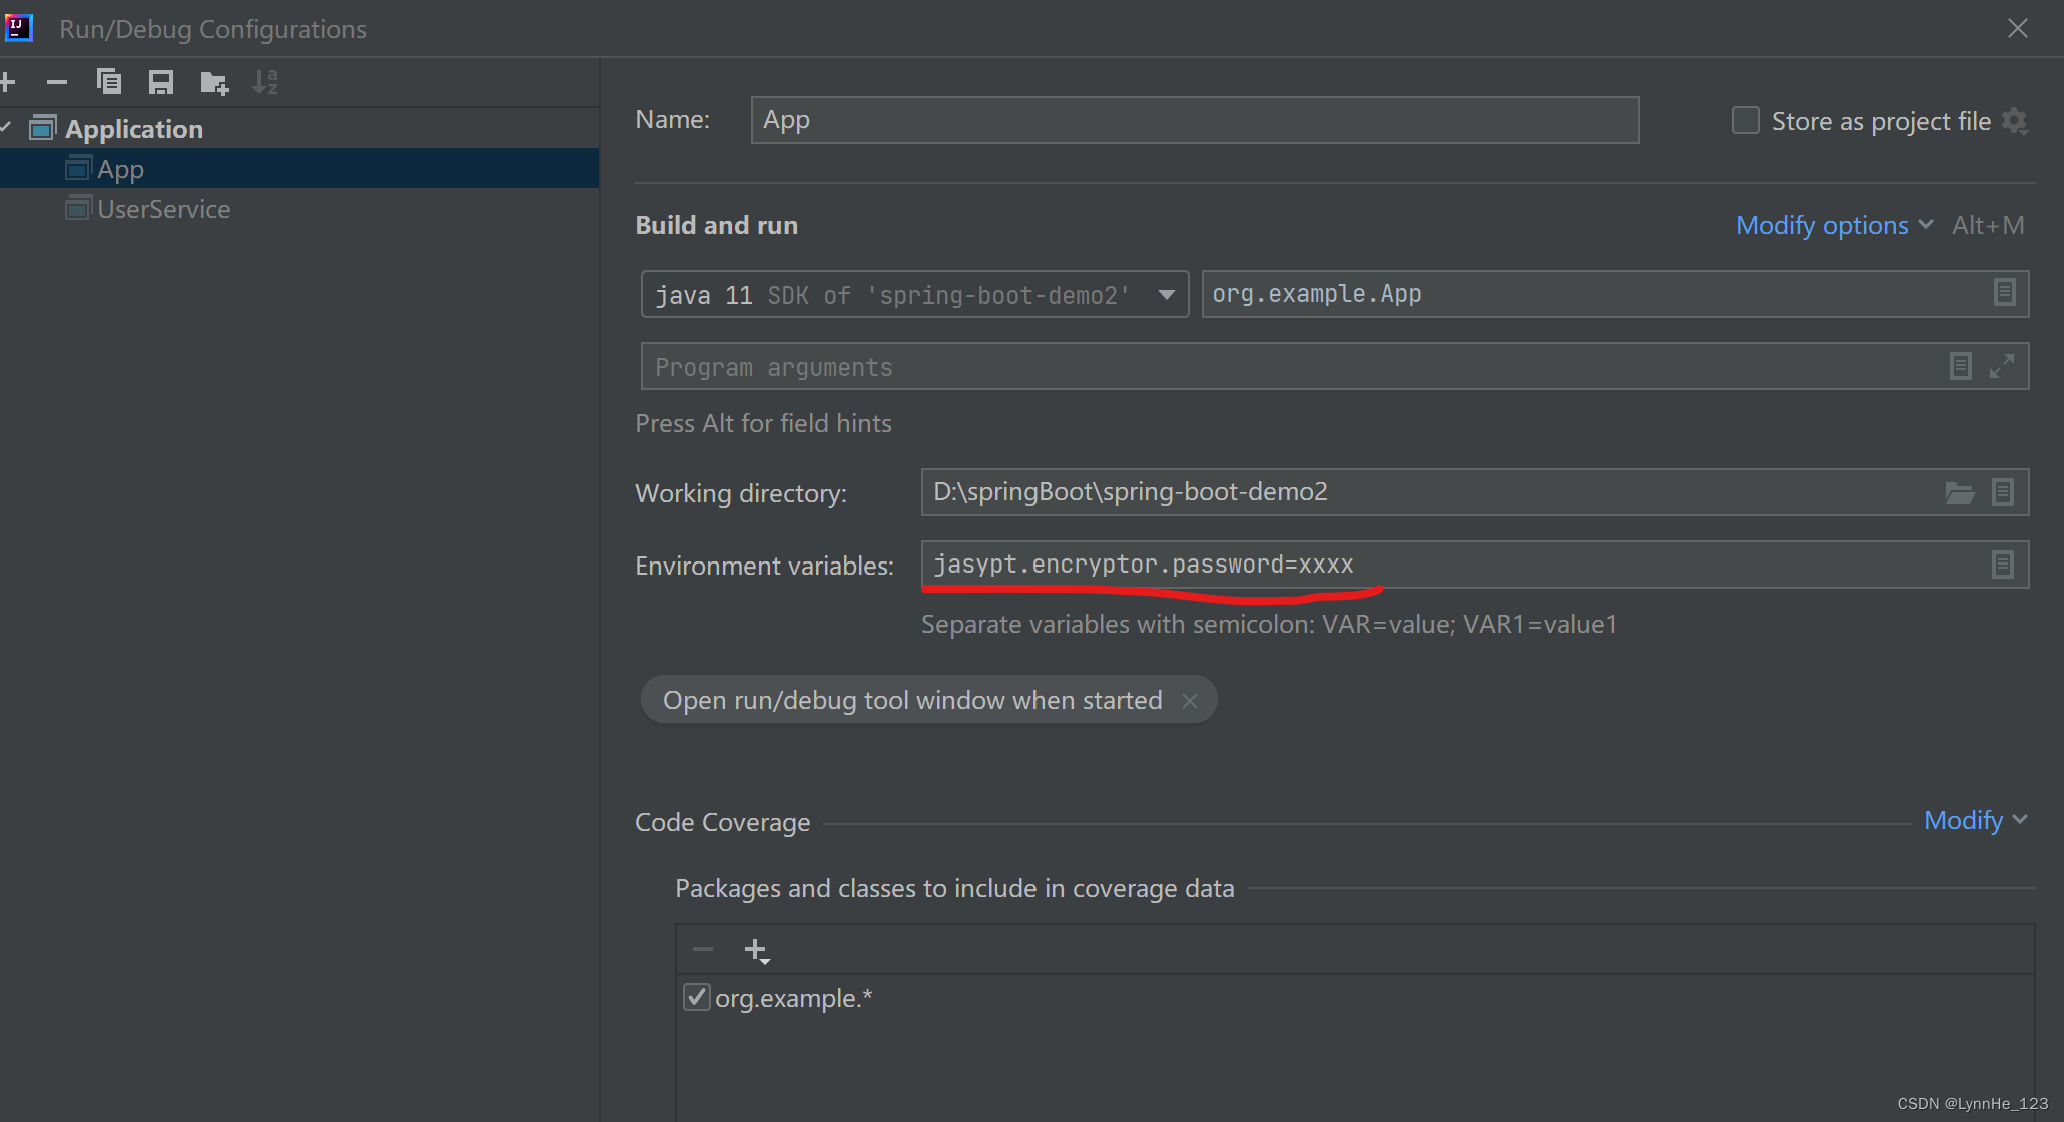Click gear icon beside Store as project file

click(2015, 121)
